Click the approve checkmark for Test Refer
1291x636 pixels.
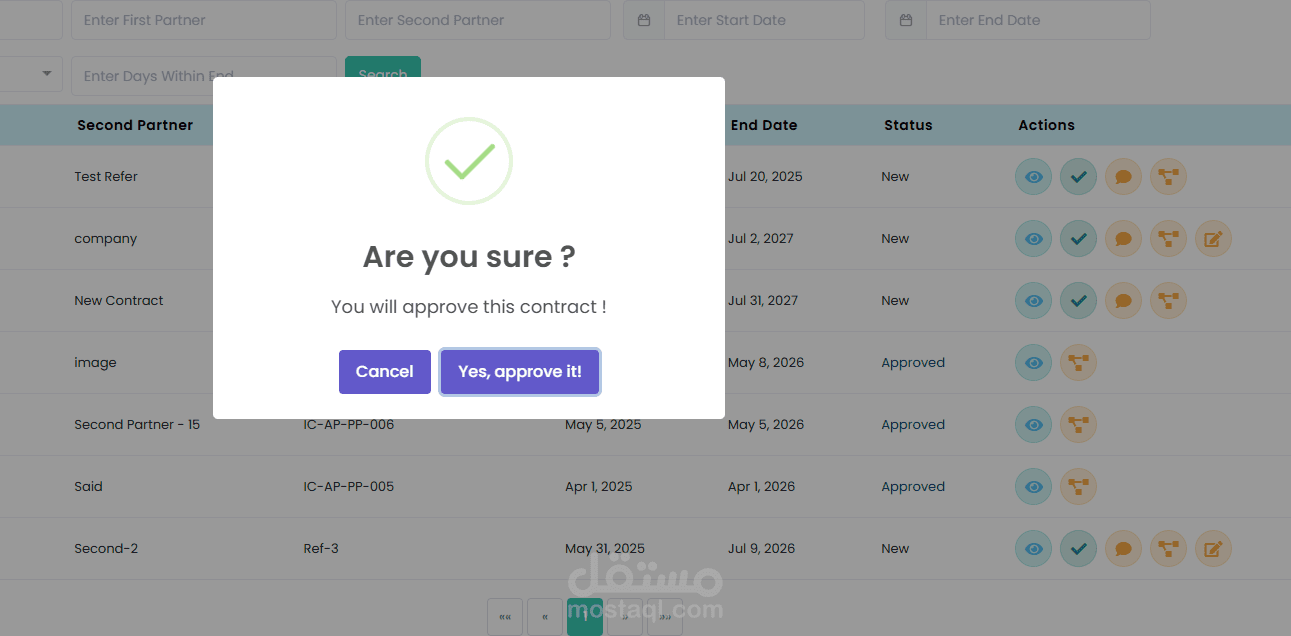point(1078,177)
